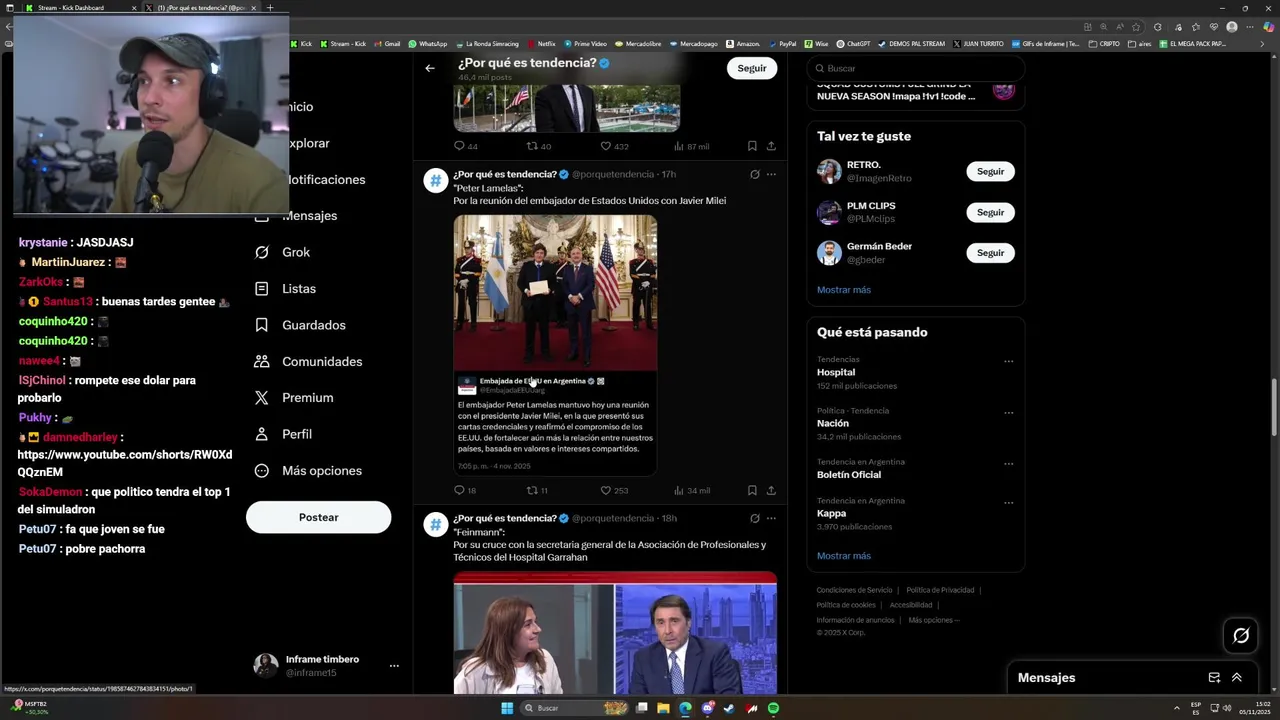Open the Milei and ambassador photo
This screenshot has width=1280, height=720.
tap(555, 292)
